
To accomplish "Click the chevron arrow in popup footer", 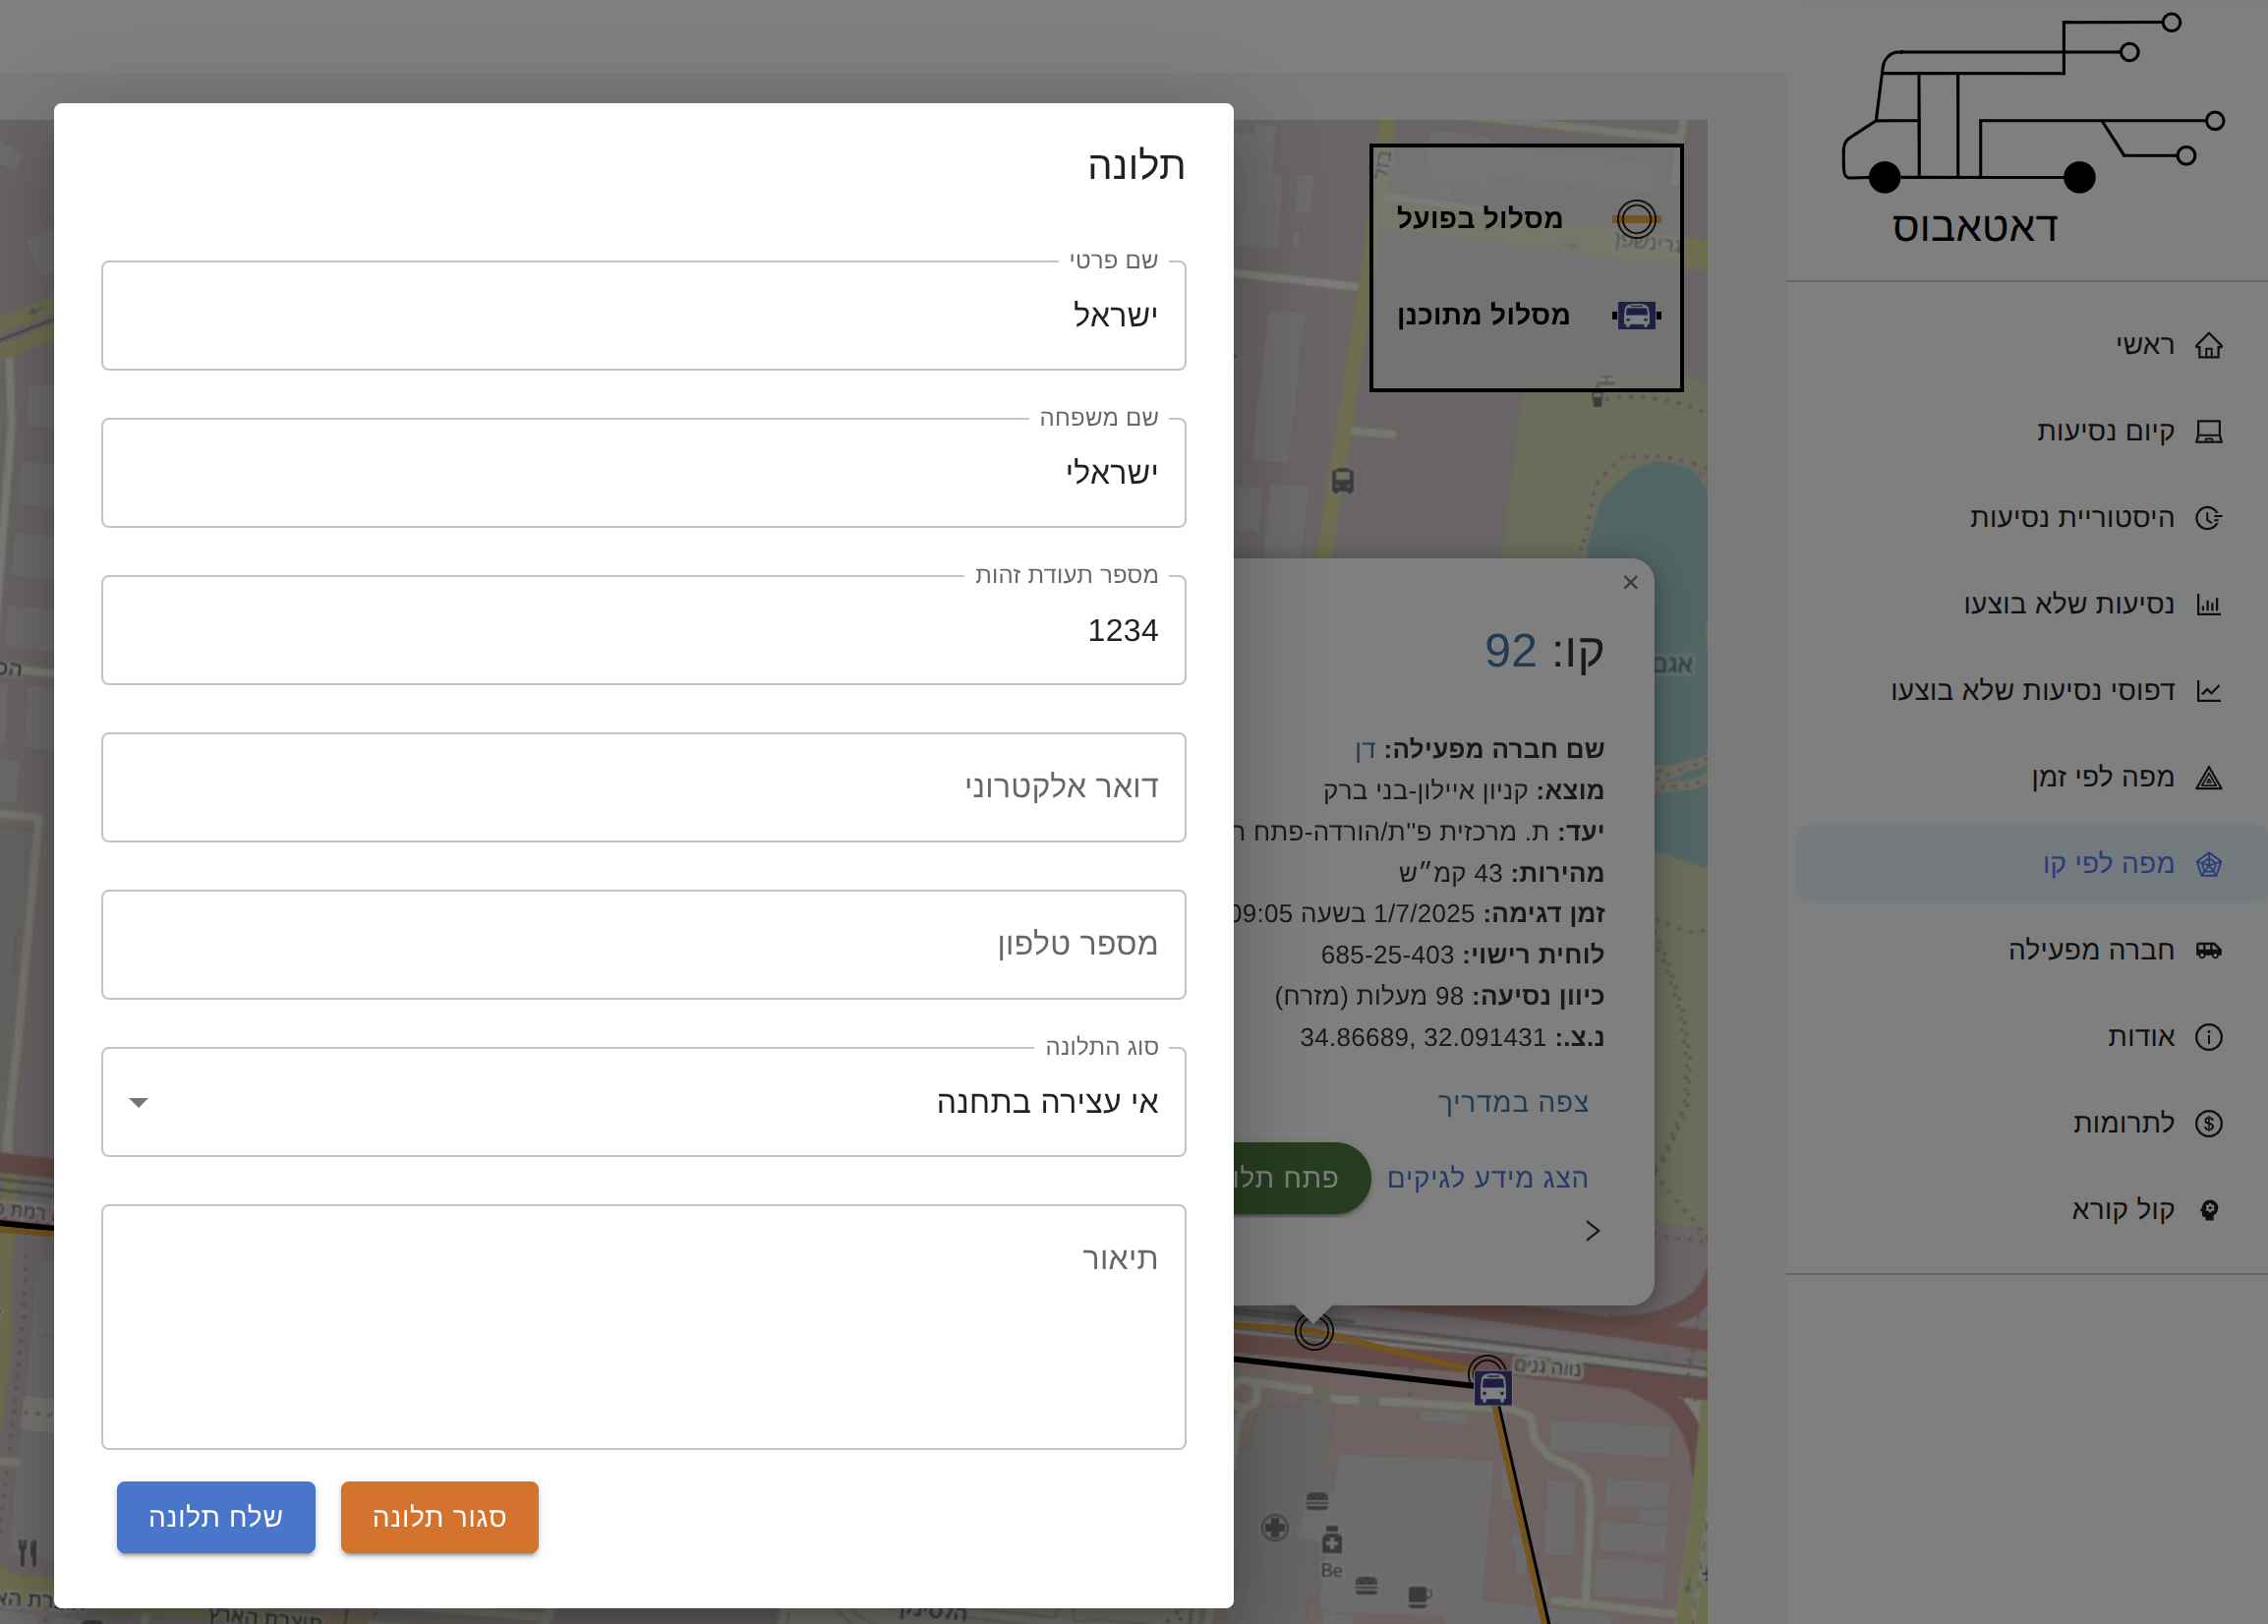I will pyautogui.click(x=1592, y=1231).
